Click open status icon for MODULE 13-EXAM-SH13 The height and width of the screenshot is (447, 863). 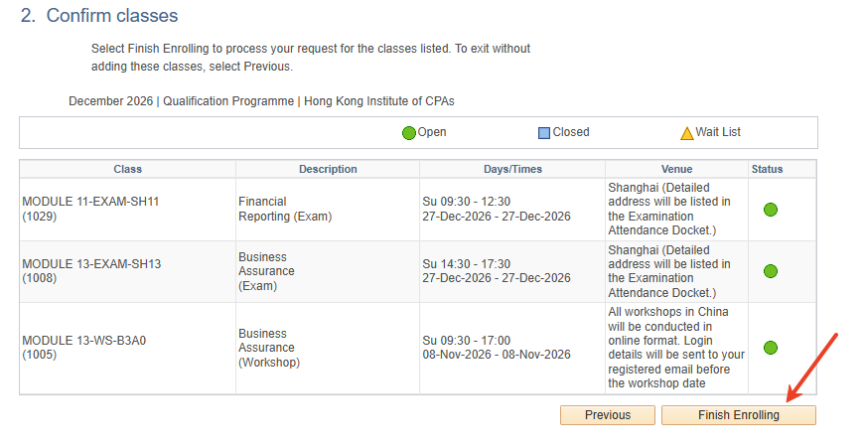[x=771, y=271]
